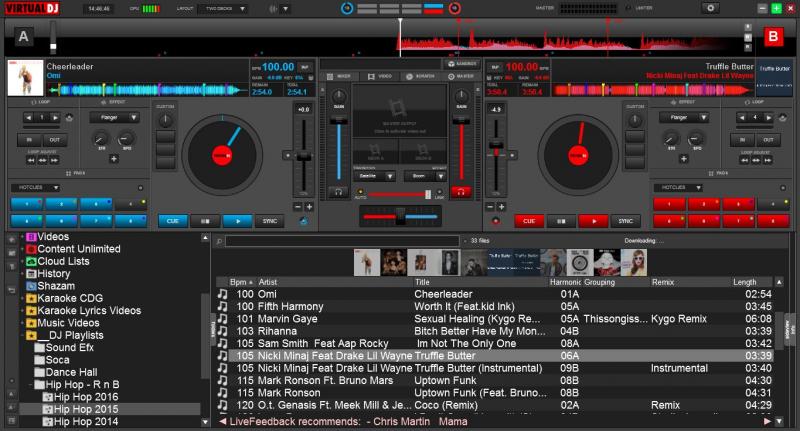This screenshot has height=431, width=800.
Task: Open deck B HOTCUES pads dropdown
Action: pos(679,188)
